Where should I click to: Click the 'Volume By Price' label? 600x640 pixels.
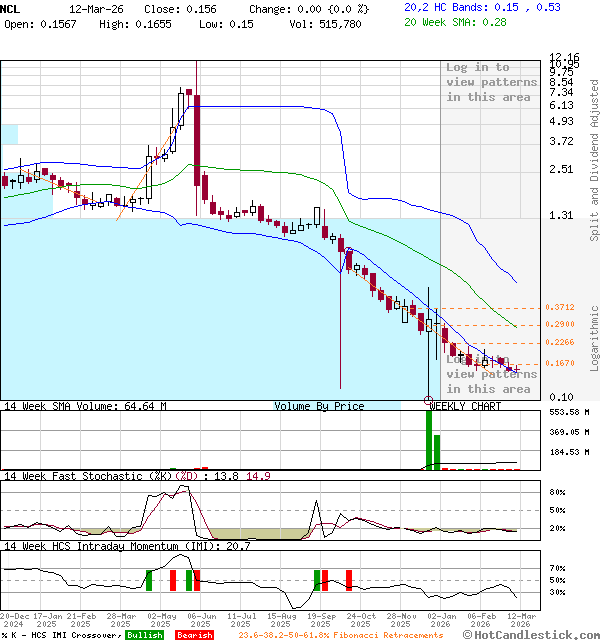[320, 406]
